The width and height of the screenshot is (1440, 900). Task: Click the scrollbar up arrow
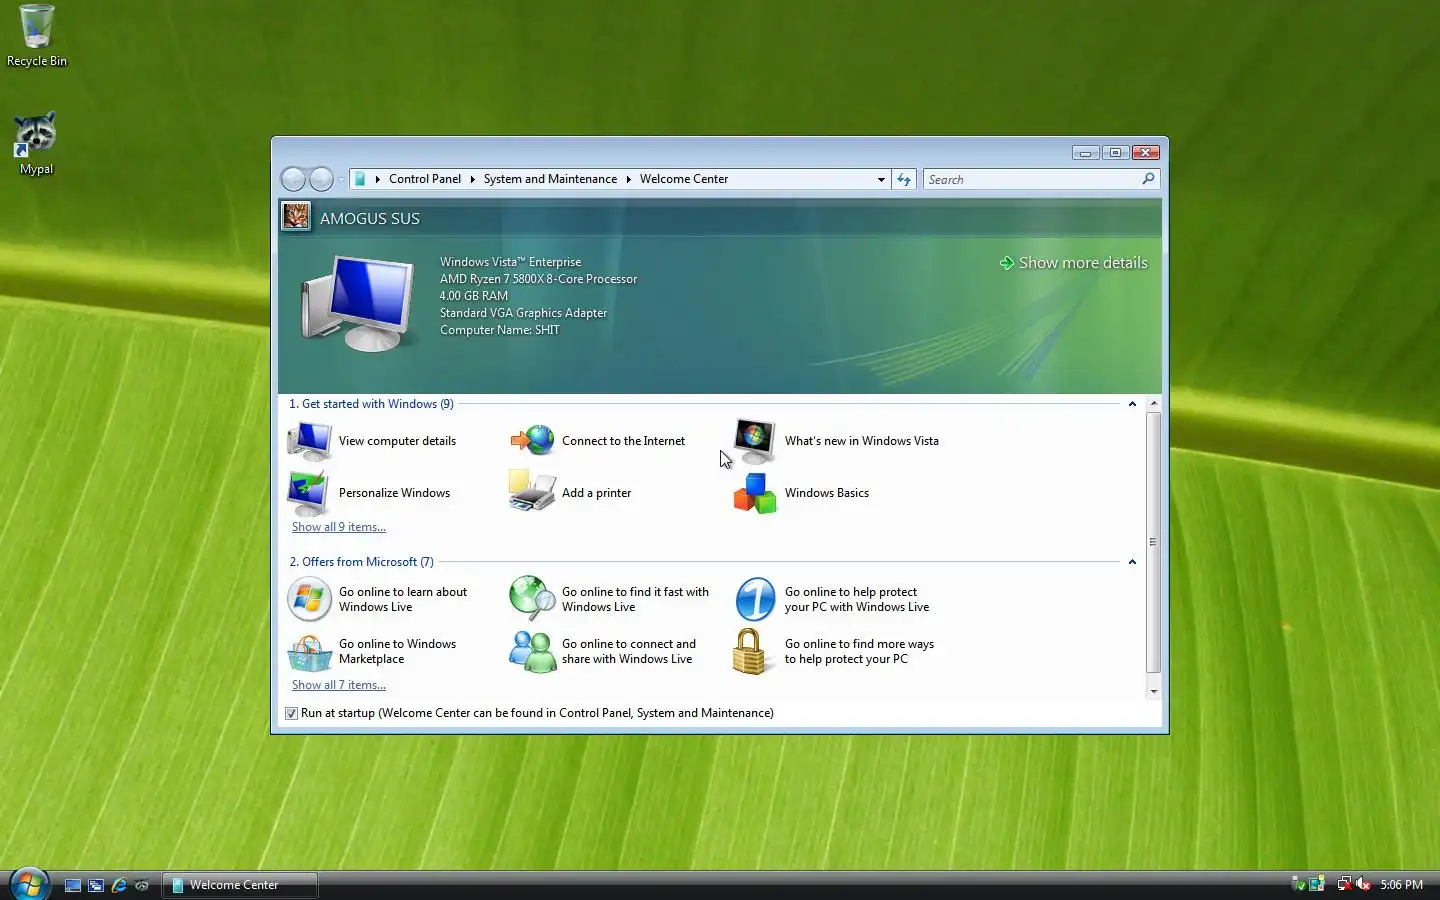pyautogui.click(x=1154, y=403)
